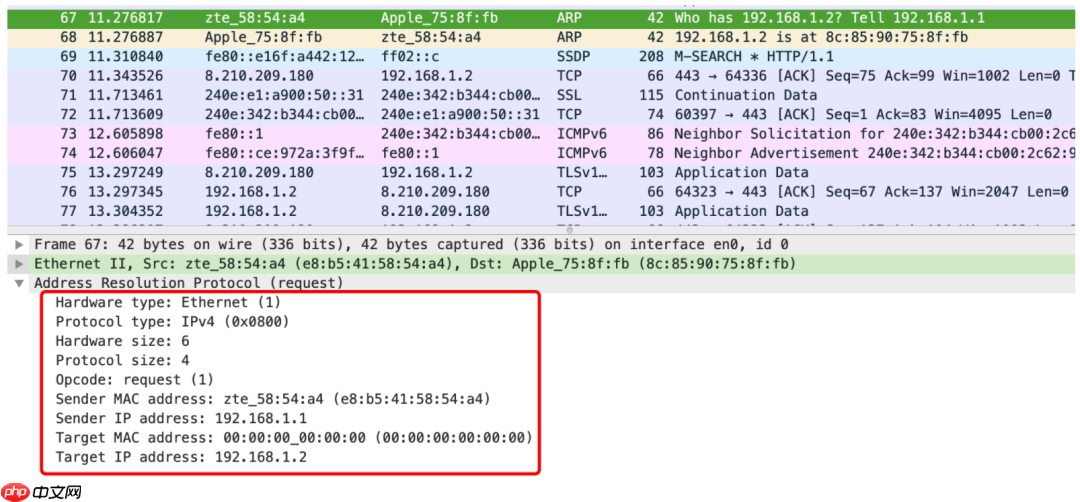Select packet 74 Neighbor Advertisement row

541,153
